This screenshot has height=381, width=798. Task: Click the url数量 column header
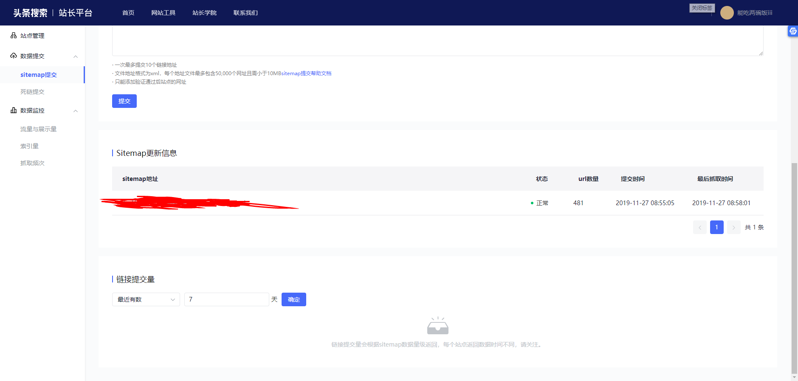[588, 179]
